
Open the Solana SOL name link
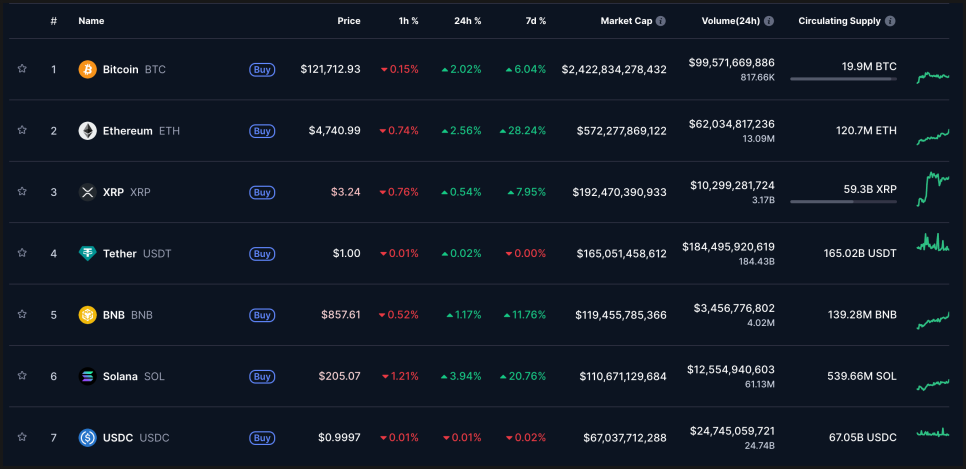[134, 376]
